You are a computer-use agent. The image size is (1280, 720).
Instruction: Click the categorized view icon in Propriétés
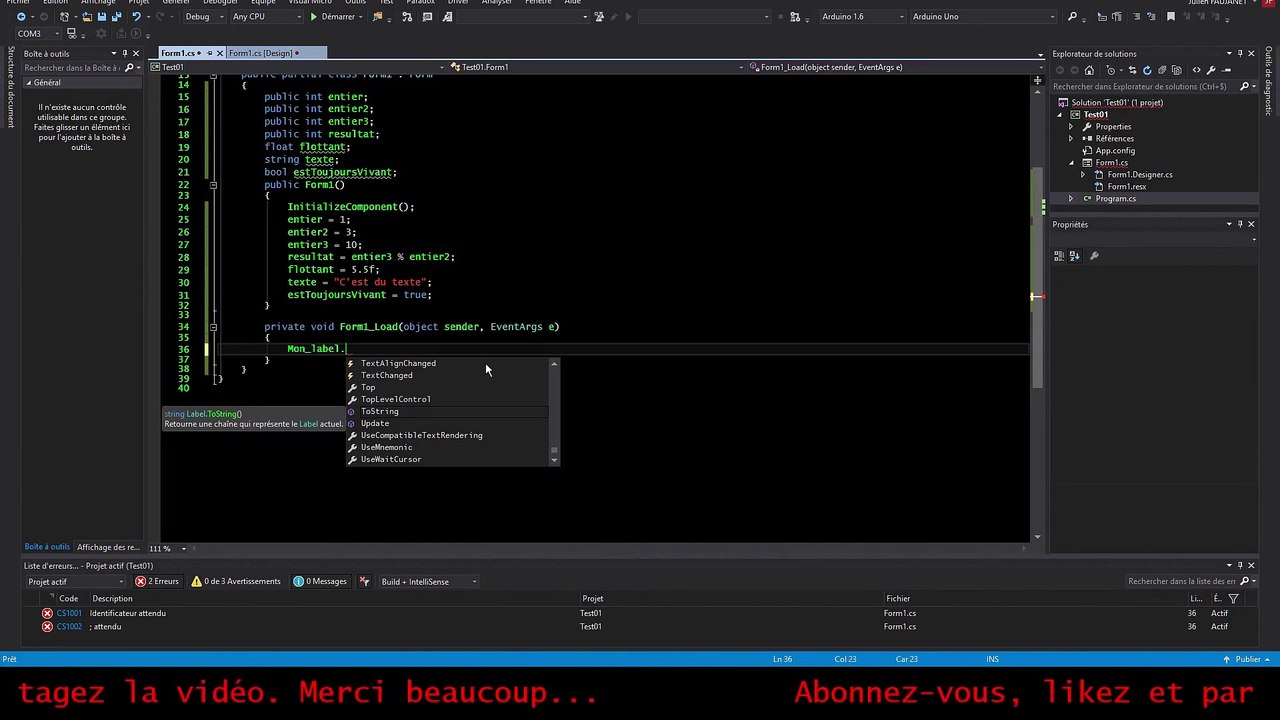pyautogui.click(x=1060, y=256)
